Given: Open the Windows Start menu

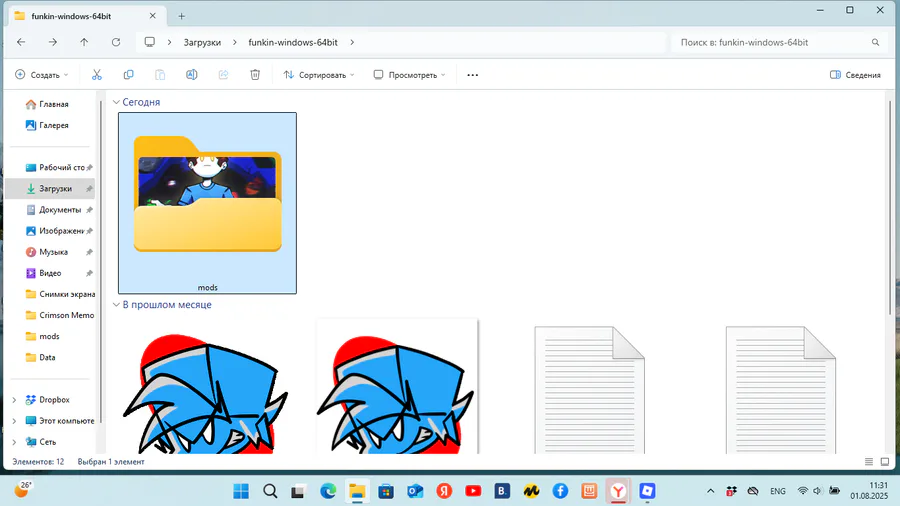Looking at the screenshot, I should 241,491.
